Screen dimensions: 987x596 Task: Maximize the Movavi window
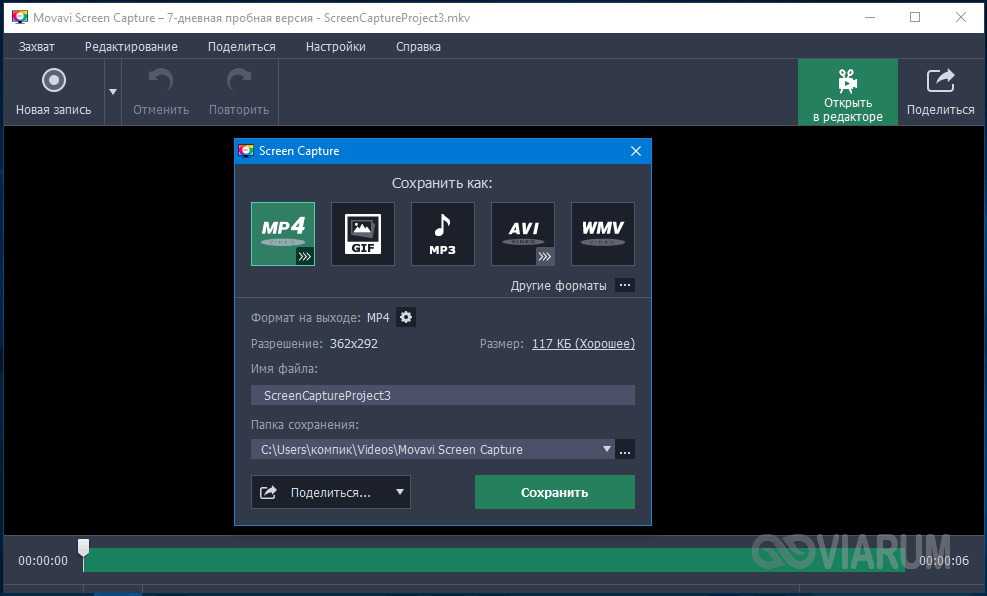pyautogui.click(x=915, y=17)
